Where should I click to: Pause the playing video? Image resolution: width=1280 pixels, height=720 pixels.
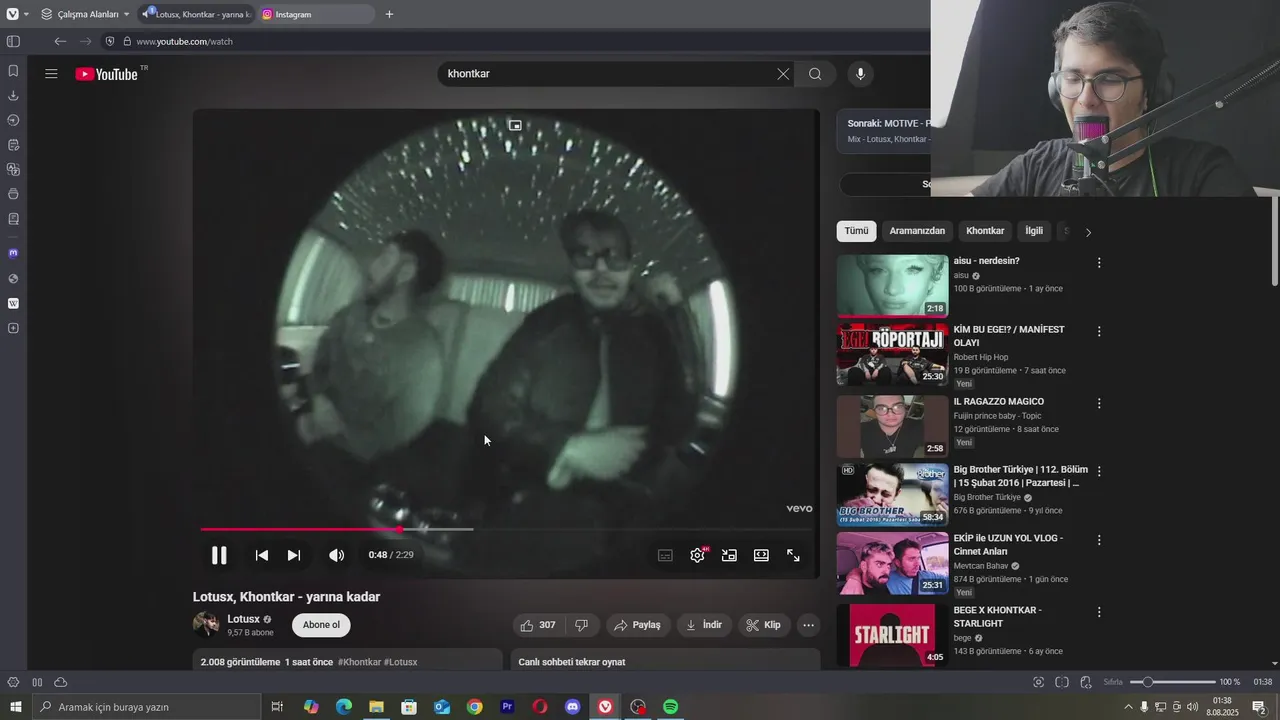tap(219, 555)
